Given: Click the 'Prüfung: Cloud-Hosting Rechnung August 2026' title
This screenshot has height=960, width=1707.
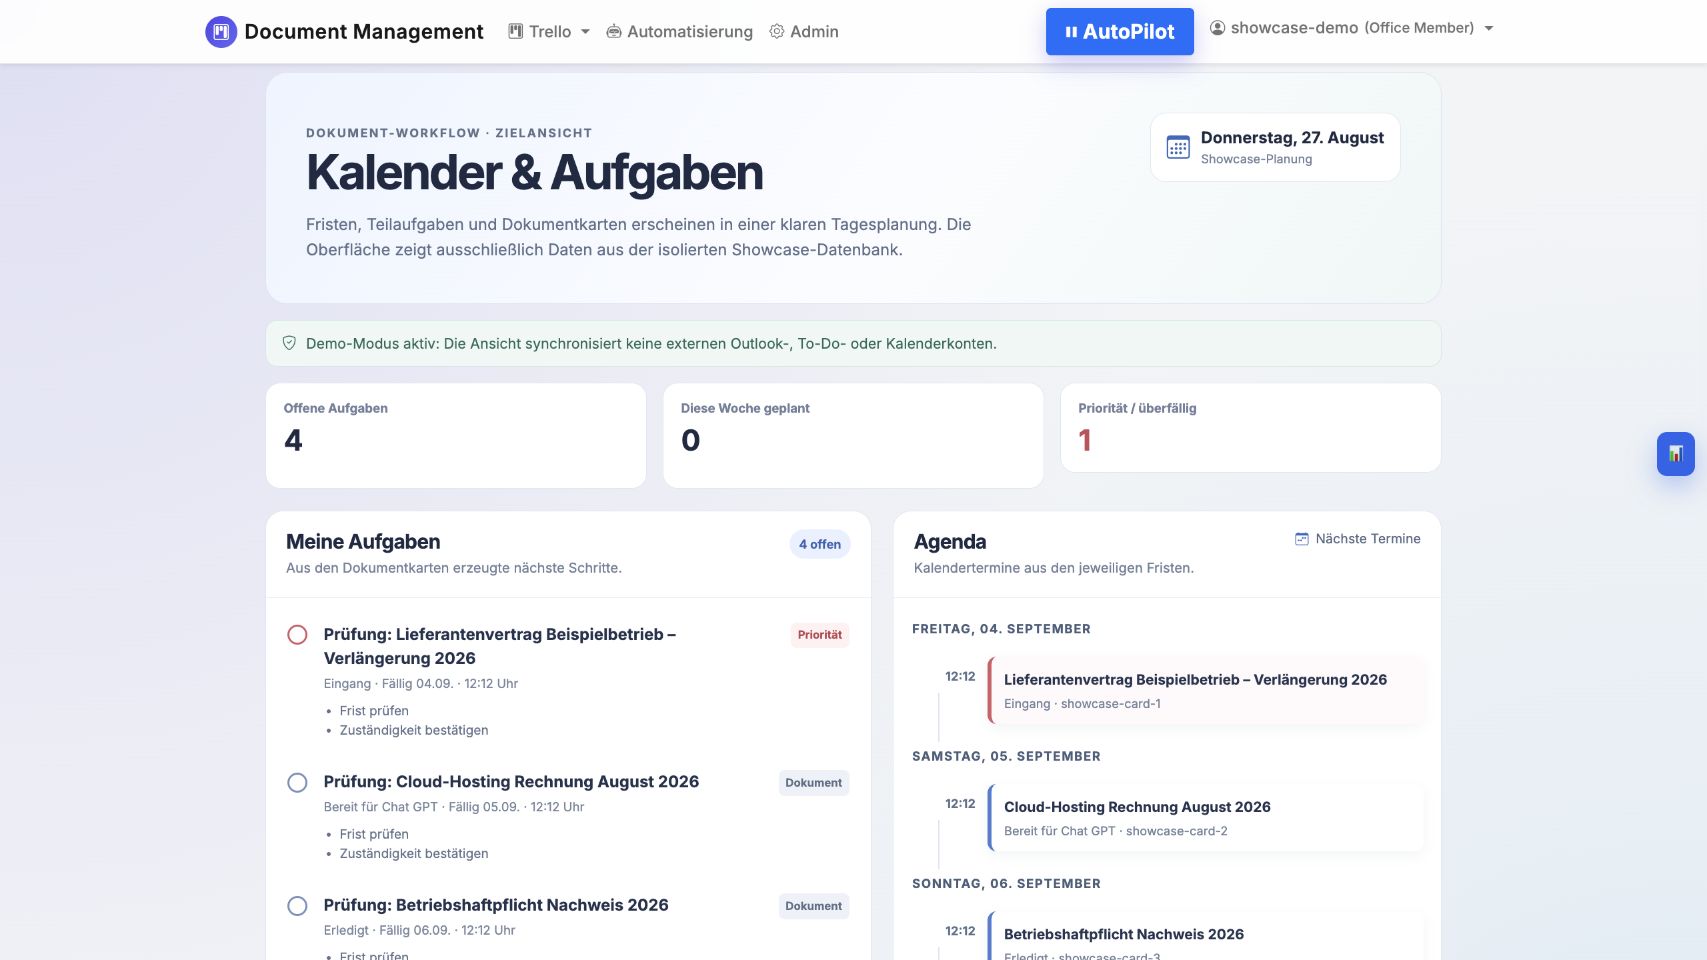Looking at the screenshot, I should coord(511,782).
